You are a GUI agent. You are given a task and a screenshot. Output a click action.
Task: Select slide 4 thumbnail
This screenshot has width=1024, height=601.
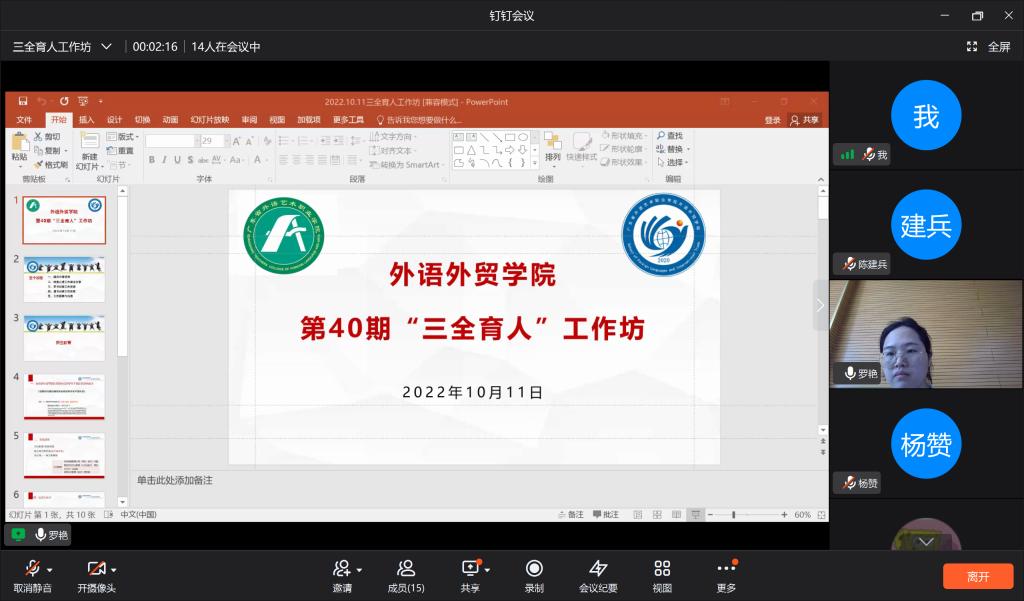coord(64,397)
